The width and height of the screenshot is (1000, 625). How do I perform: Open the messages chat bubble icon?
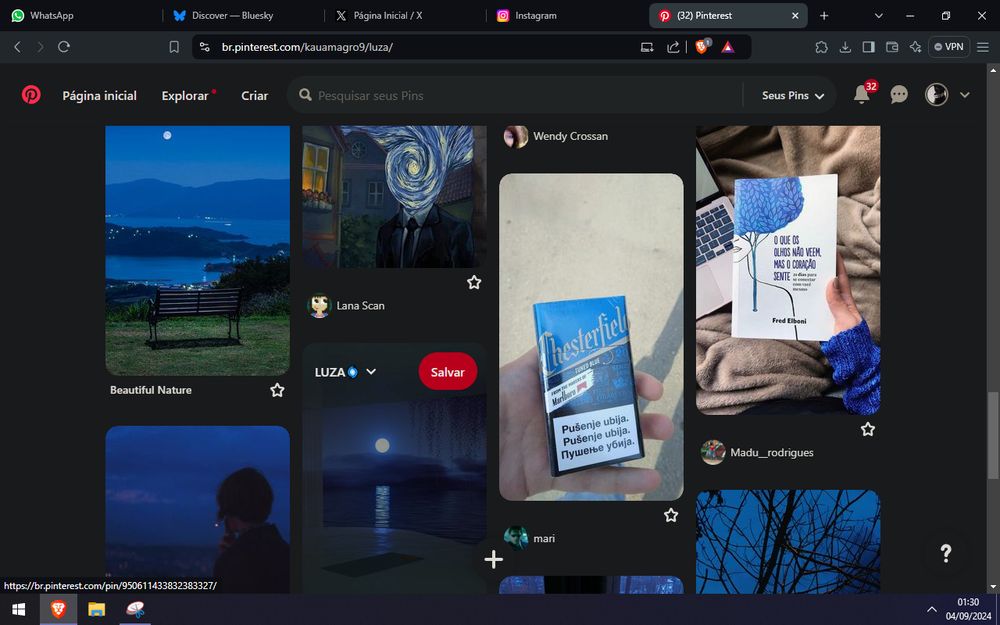899,95
